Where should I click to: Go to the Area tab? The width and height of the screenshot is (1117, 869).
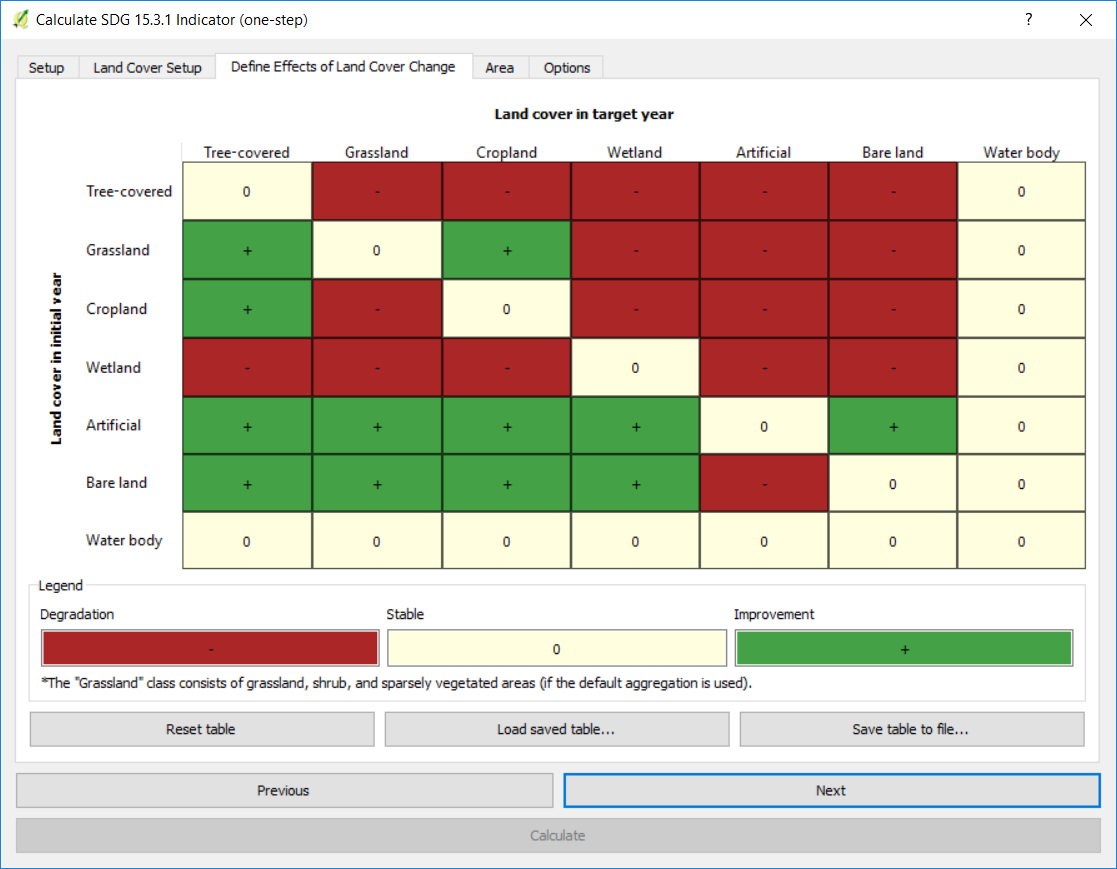pyautogui.click(x=499, y=68)
